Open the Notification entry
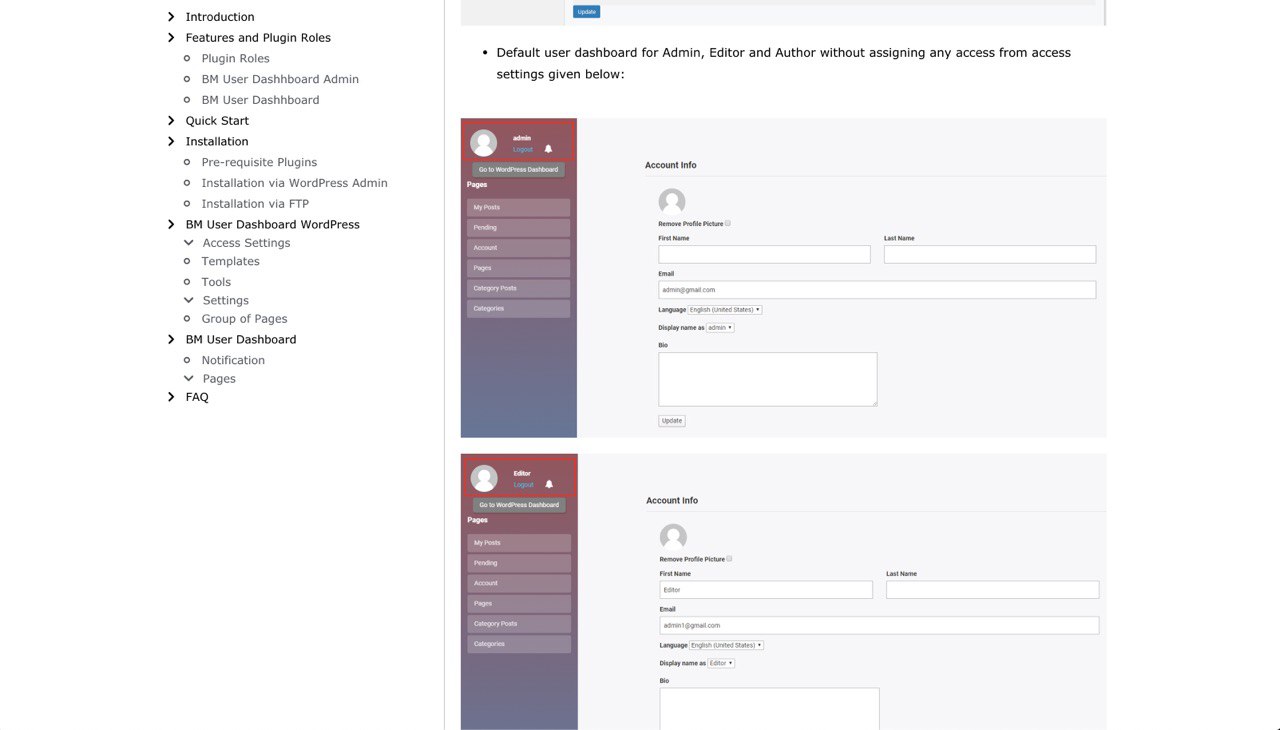Screen dimensions: 1280x730 click(x=233, y=360)
